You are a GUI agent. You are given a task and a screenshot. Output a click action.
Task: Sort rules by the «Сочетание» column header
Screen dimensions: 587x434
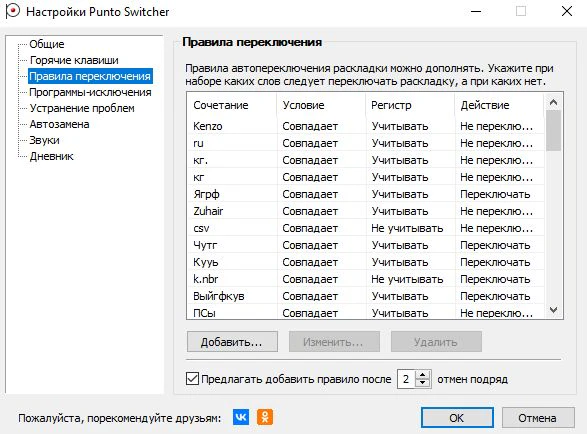point(231,105)
